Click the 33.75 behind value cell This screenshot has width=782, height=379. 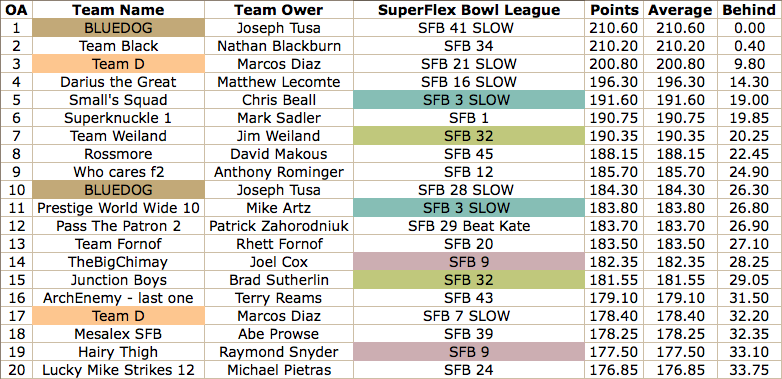click(x=749, y=370)
